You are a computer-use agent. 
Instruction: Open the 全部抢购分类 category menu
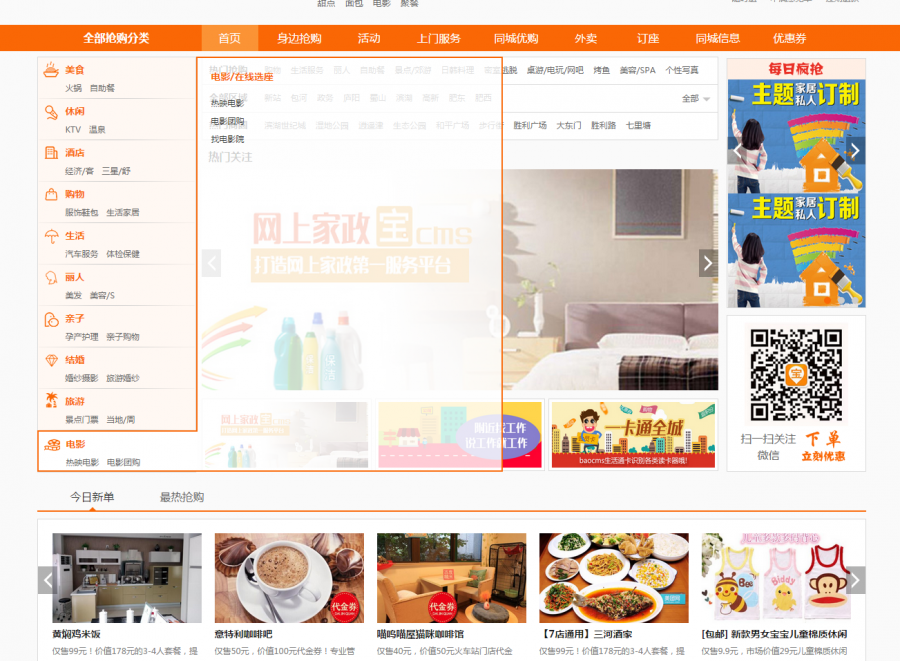(x=117, y=38)
